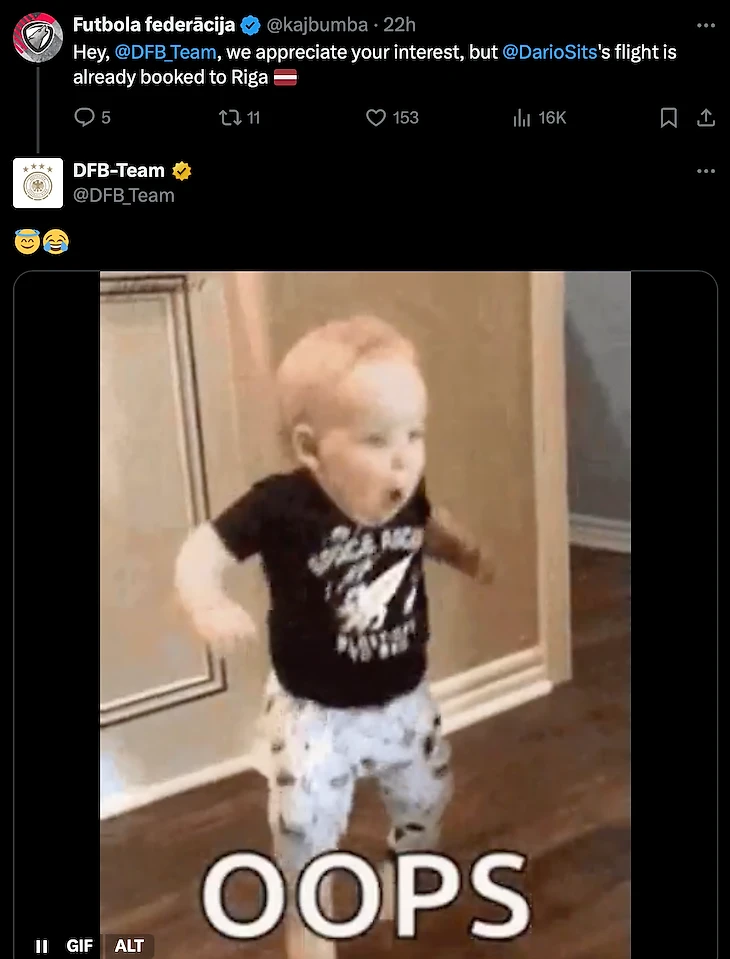Click the Futbola federācija display name

pos(154,24)
